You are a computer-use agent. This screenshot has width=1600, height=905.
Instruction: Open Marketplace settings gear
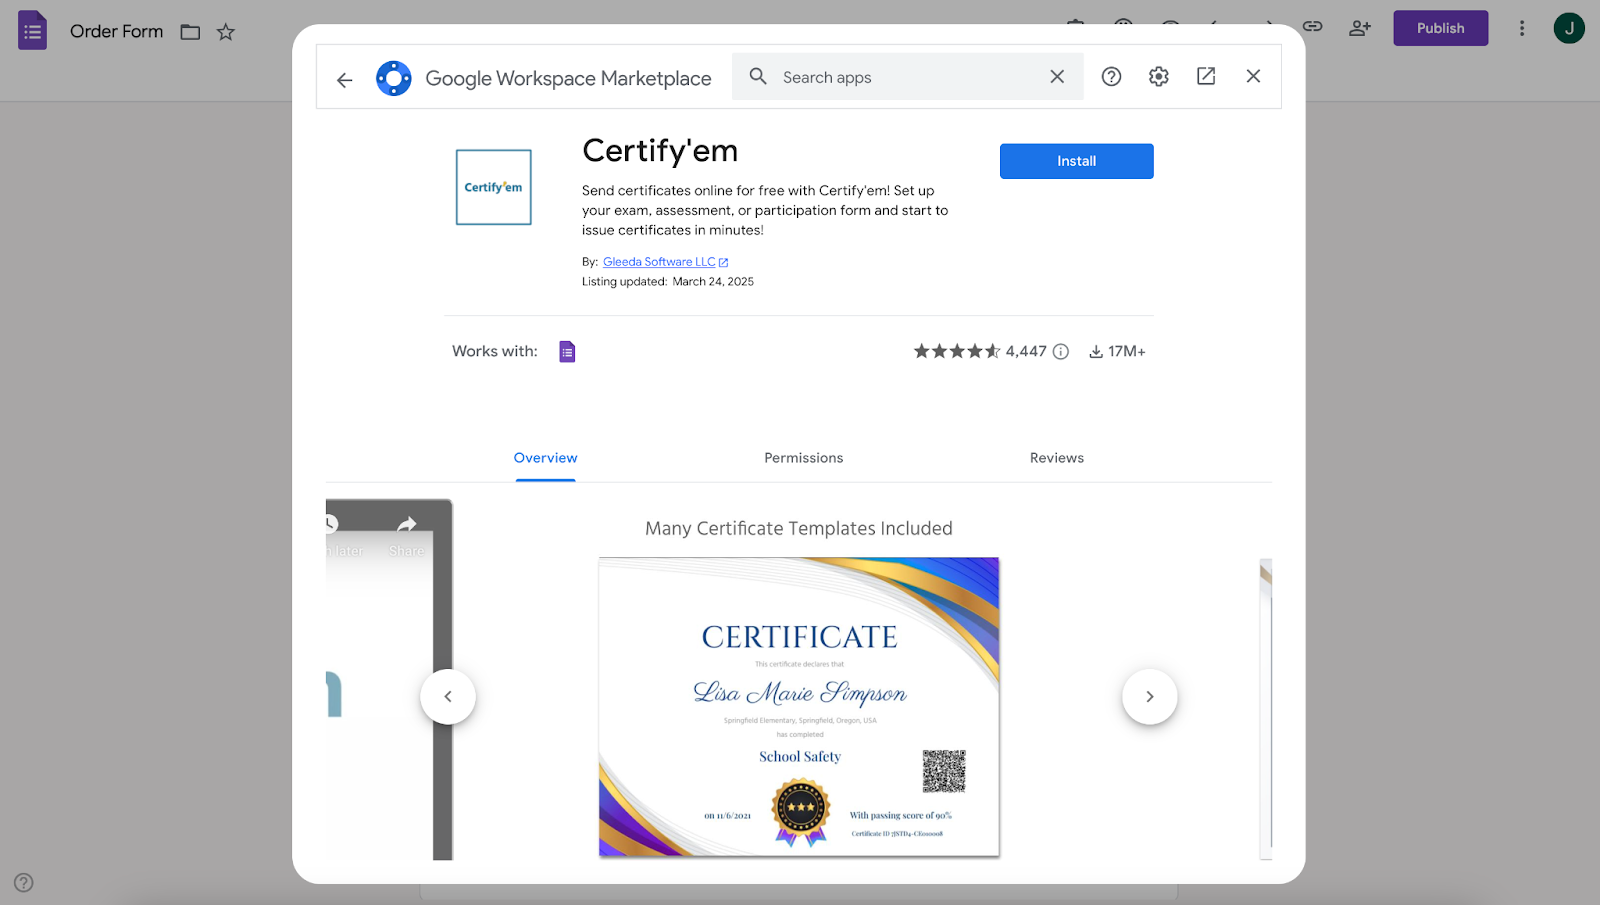click(1158, 77)
